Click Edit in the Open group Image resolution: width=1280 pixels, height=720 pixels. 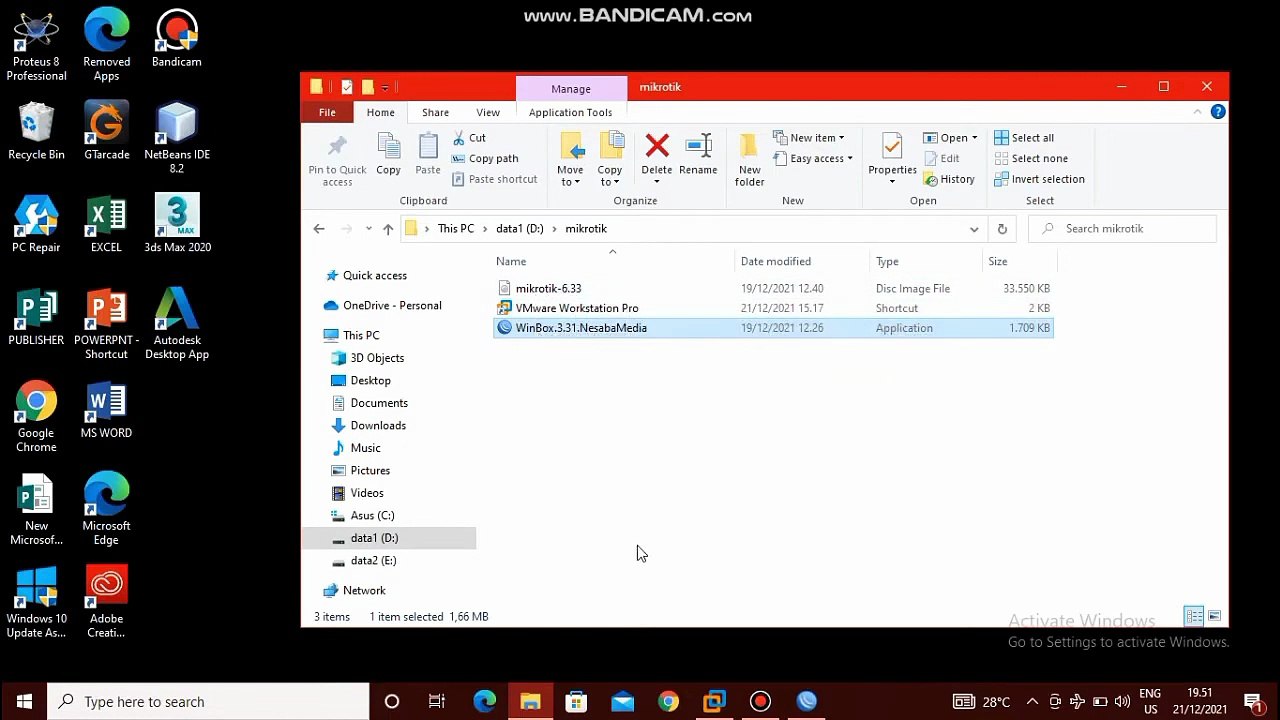click(941, 158)
